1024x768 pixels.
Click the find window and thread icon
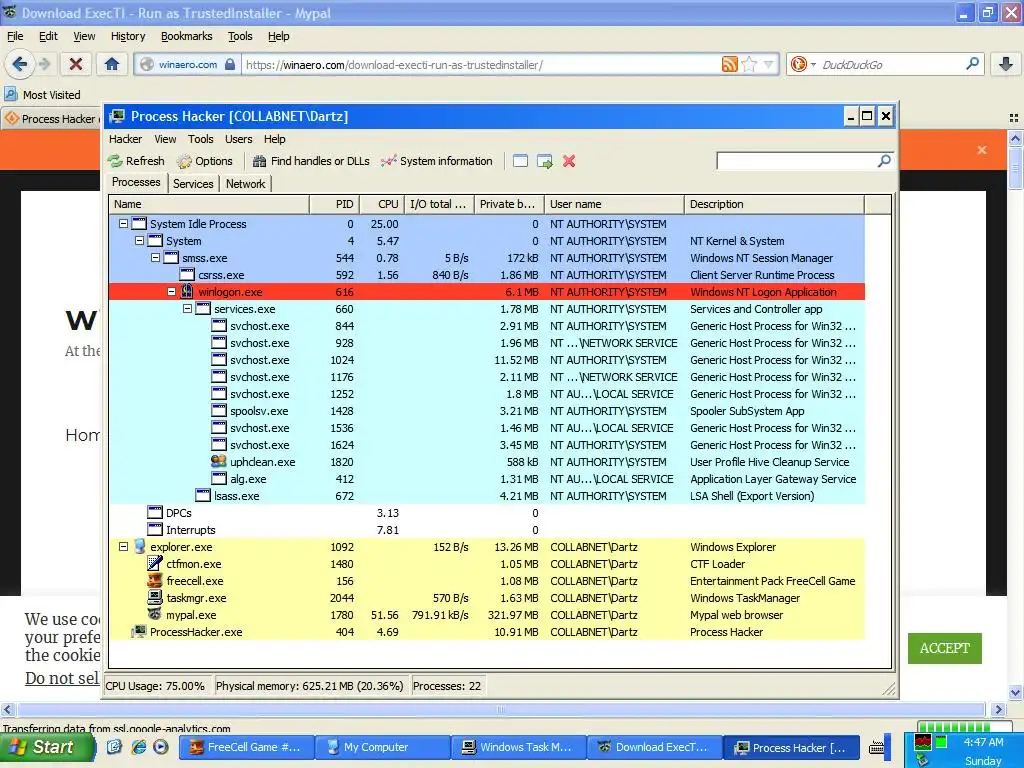pyautogui.click(x=545, y=161)
